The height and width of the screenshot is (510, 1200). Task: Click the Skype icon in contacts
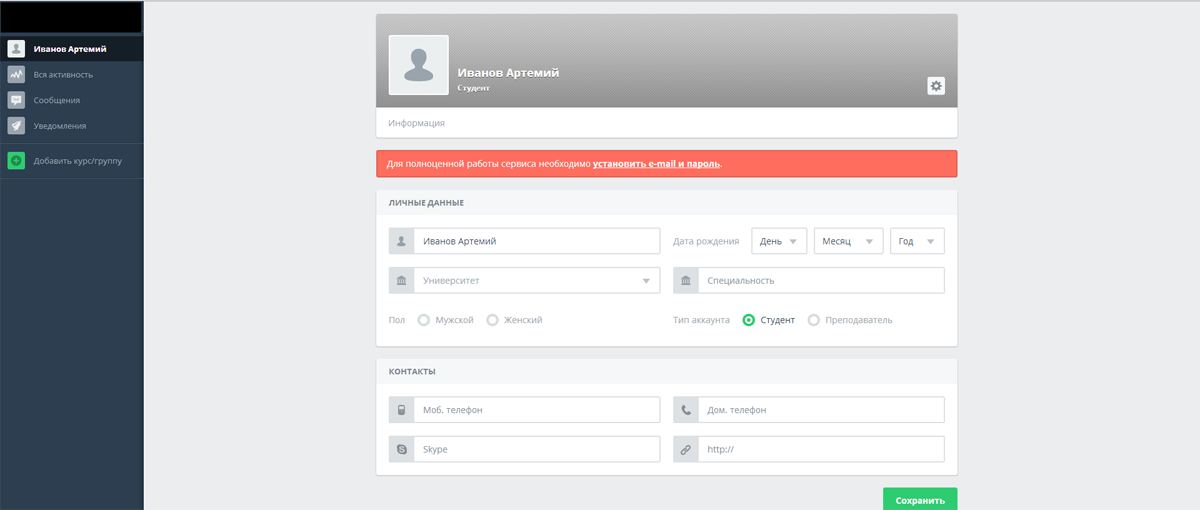(401, 450)
